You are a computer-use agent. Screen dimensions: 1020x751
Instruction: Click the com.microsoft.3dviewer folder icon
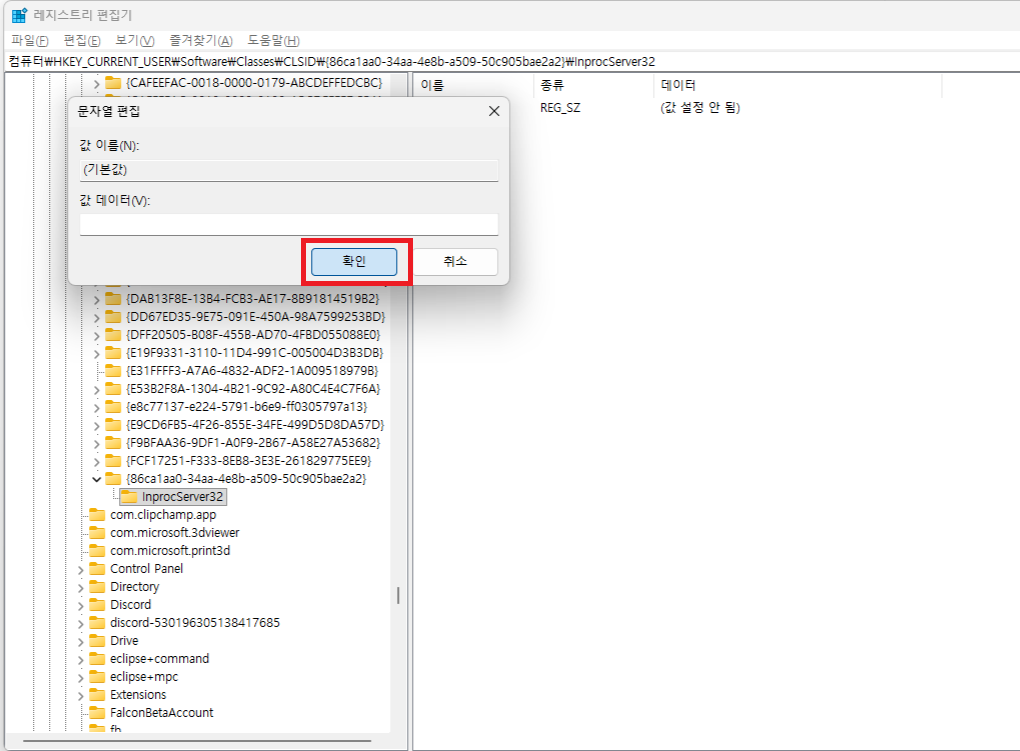point(98,533)
